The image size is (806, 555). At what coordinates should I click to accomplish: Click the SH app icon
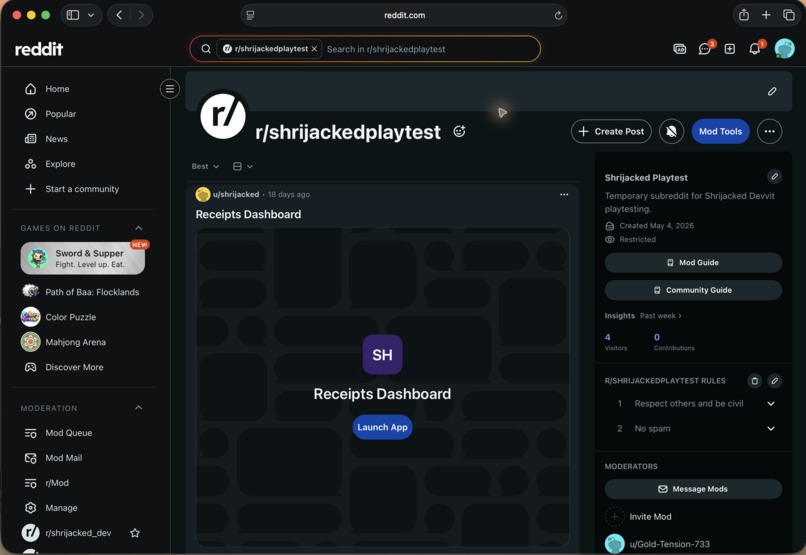coord(382,355)
